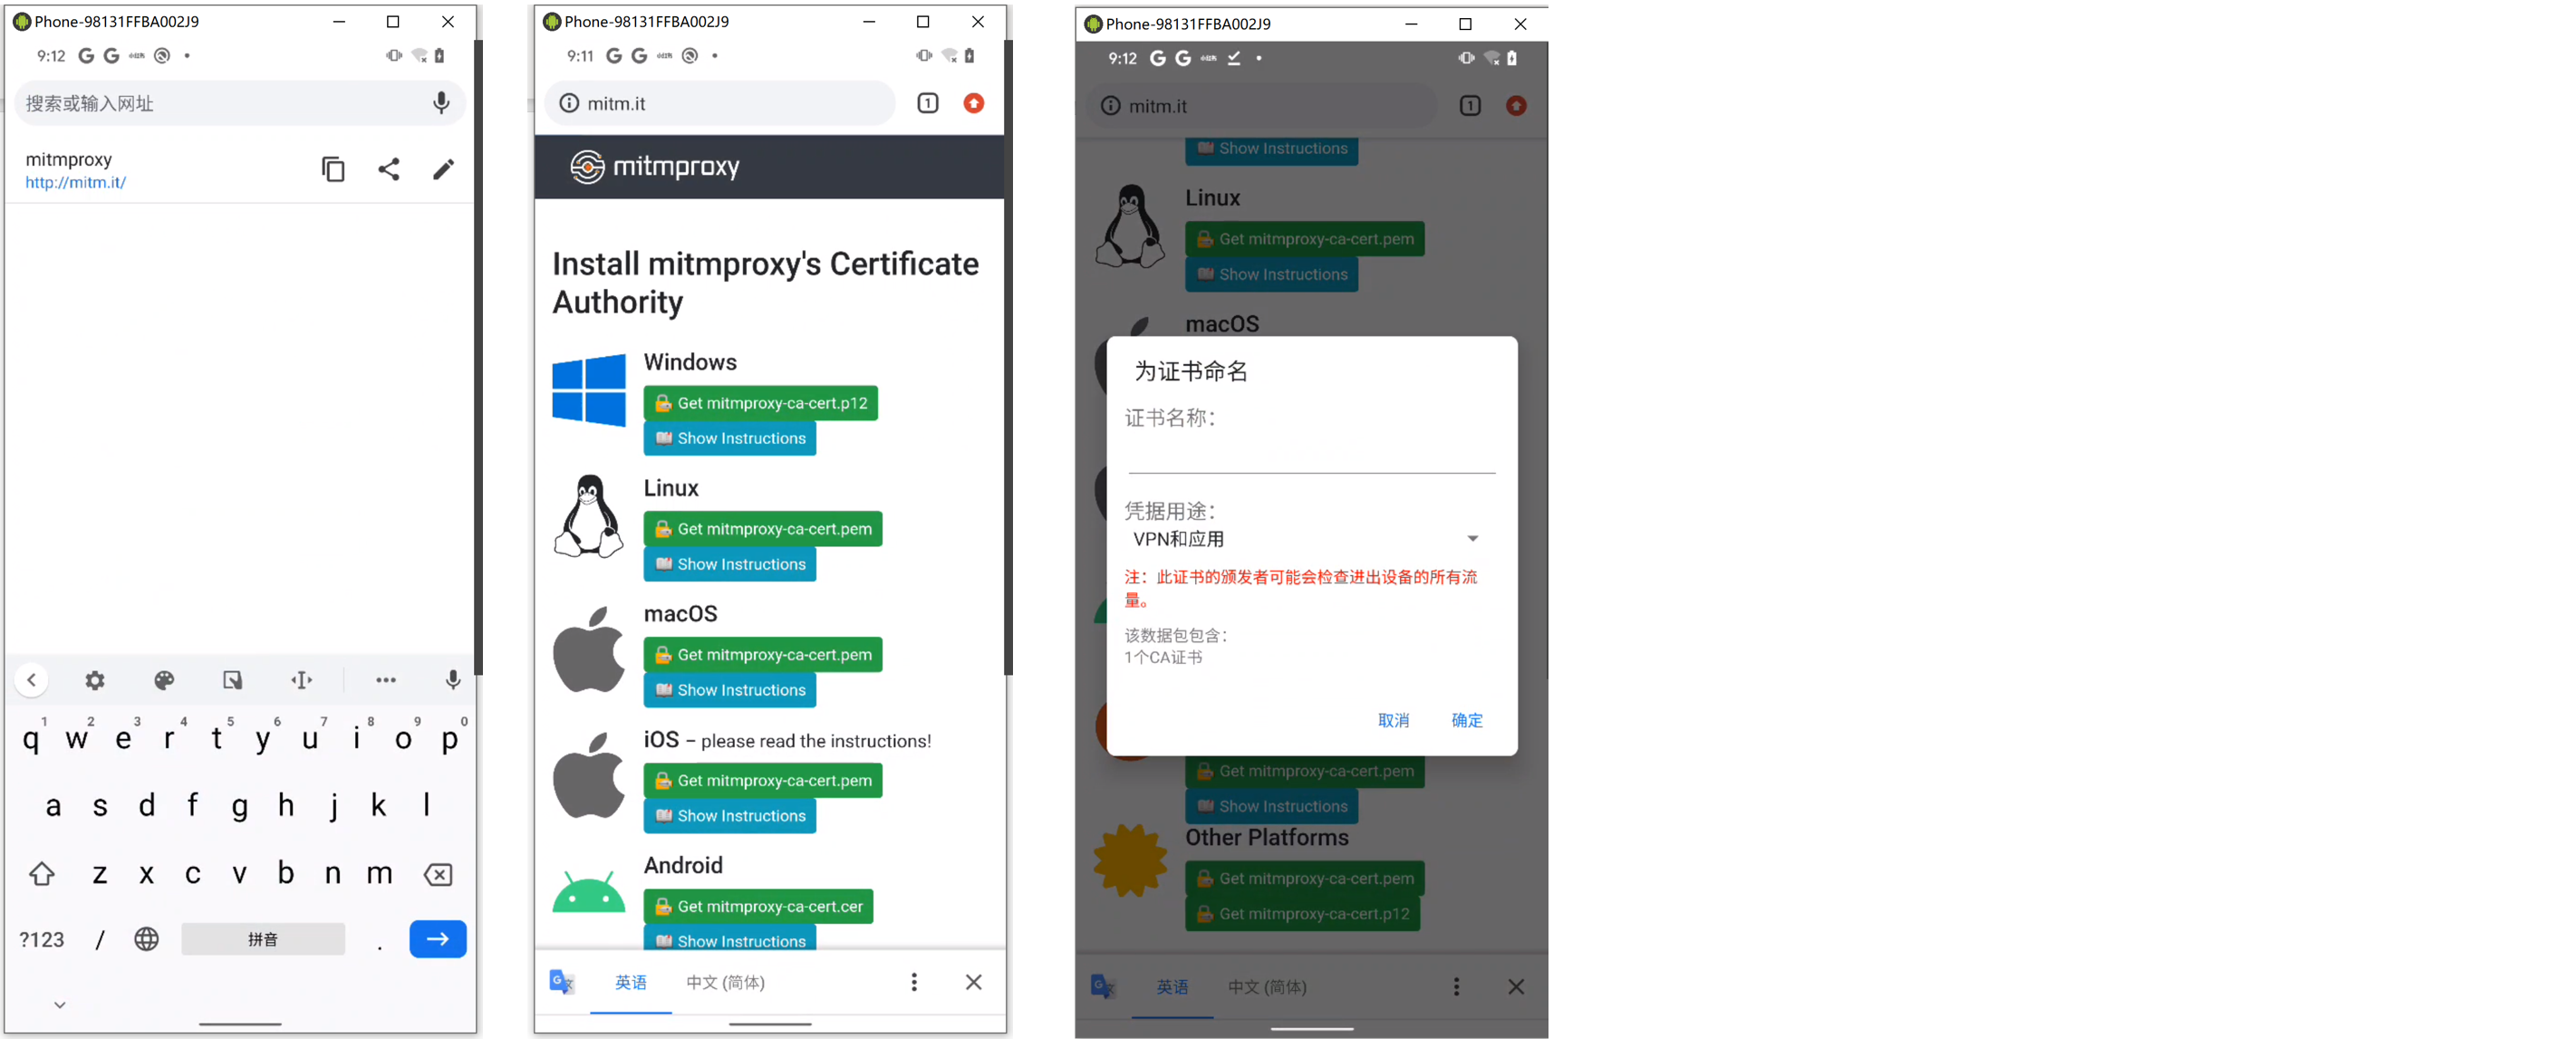Tap site info icon beside mitm.it in middle window
Screen dimensions: 2576x1048
[569, 103]
